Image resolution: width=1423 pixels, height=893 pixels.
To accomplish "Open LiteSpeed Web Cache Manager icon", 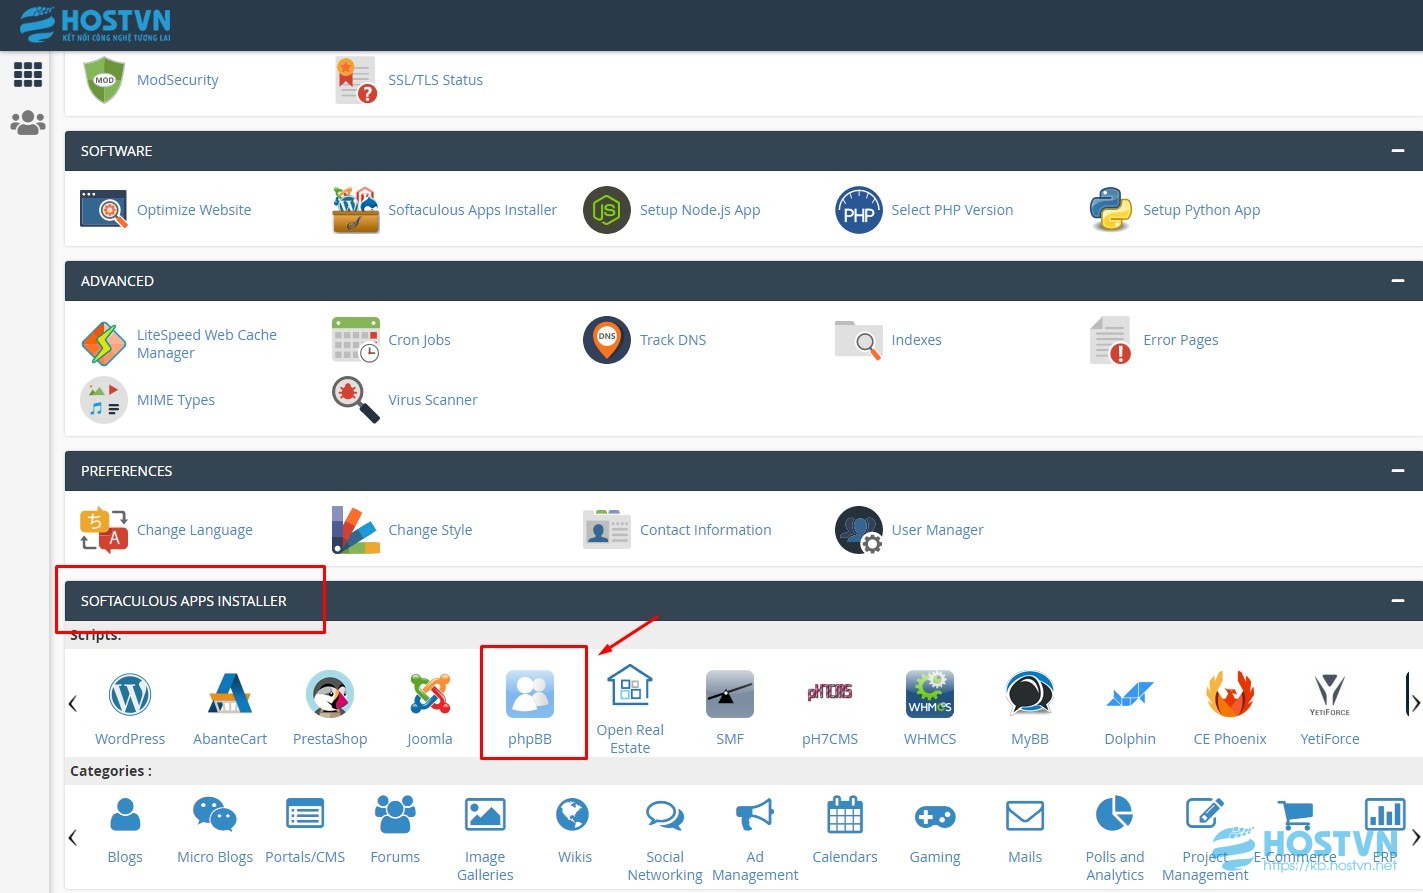I will (x=104, y=343).
